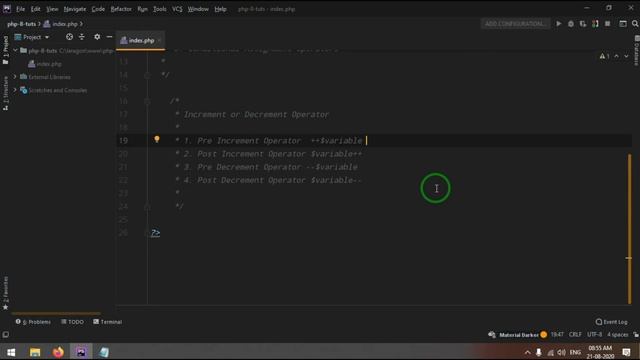Viewport: 640px width, 360px height.
Task: Click Add Configuration button
Action: click(515, 24)
